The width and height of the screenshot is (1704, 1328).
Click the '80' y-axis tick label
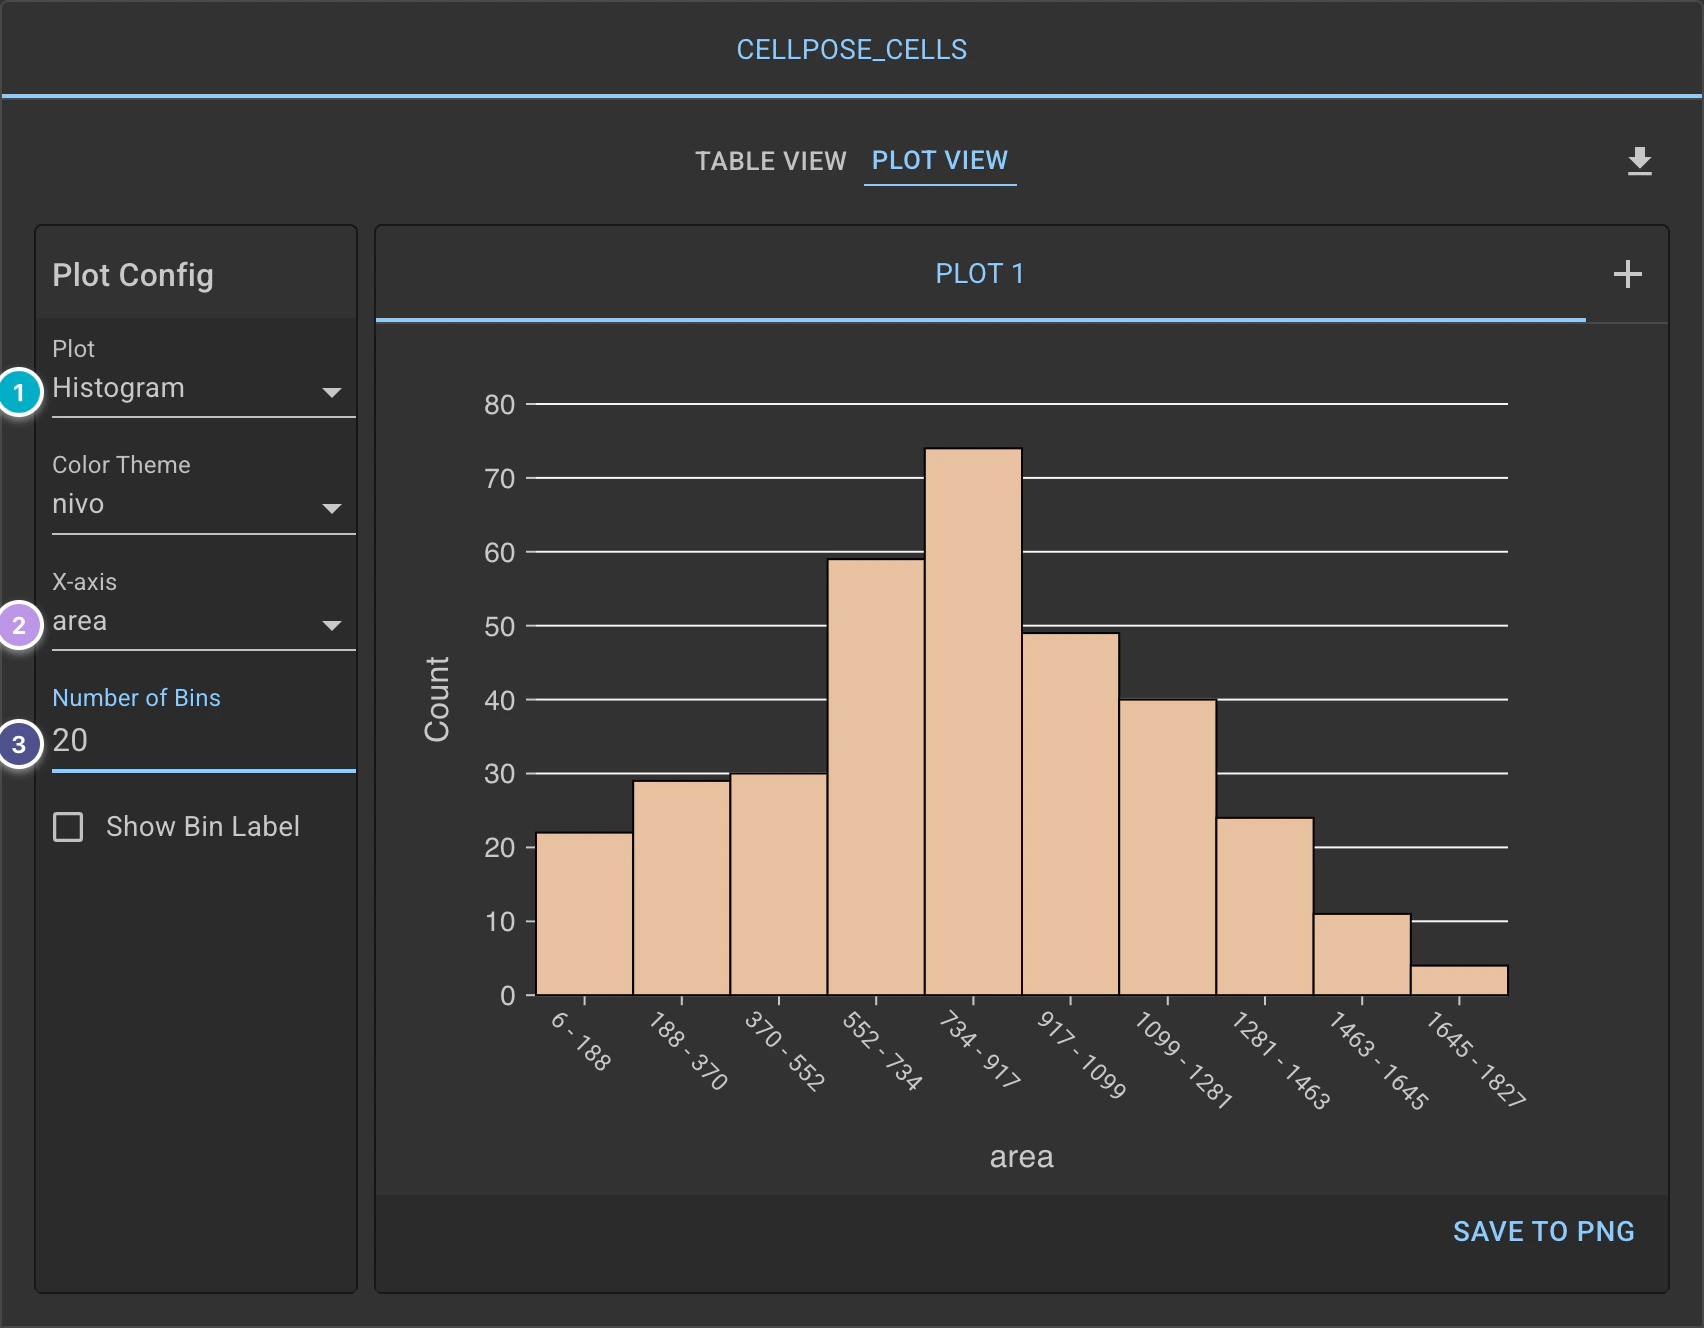[499, 405]
